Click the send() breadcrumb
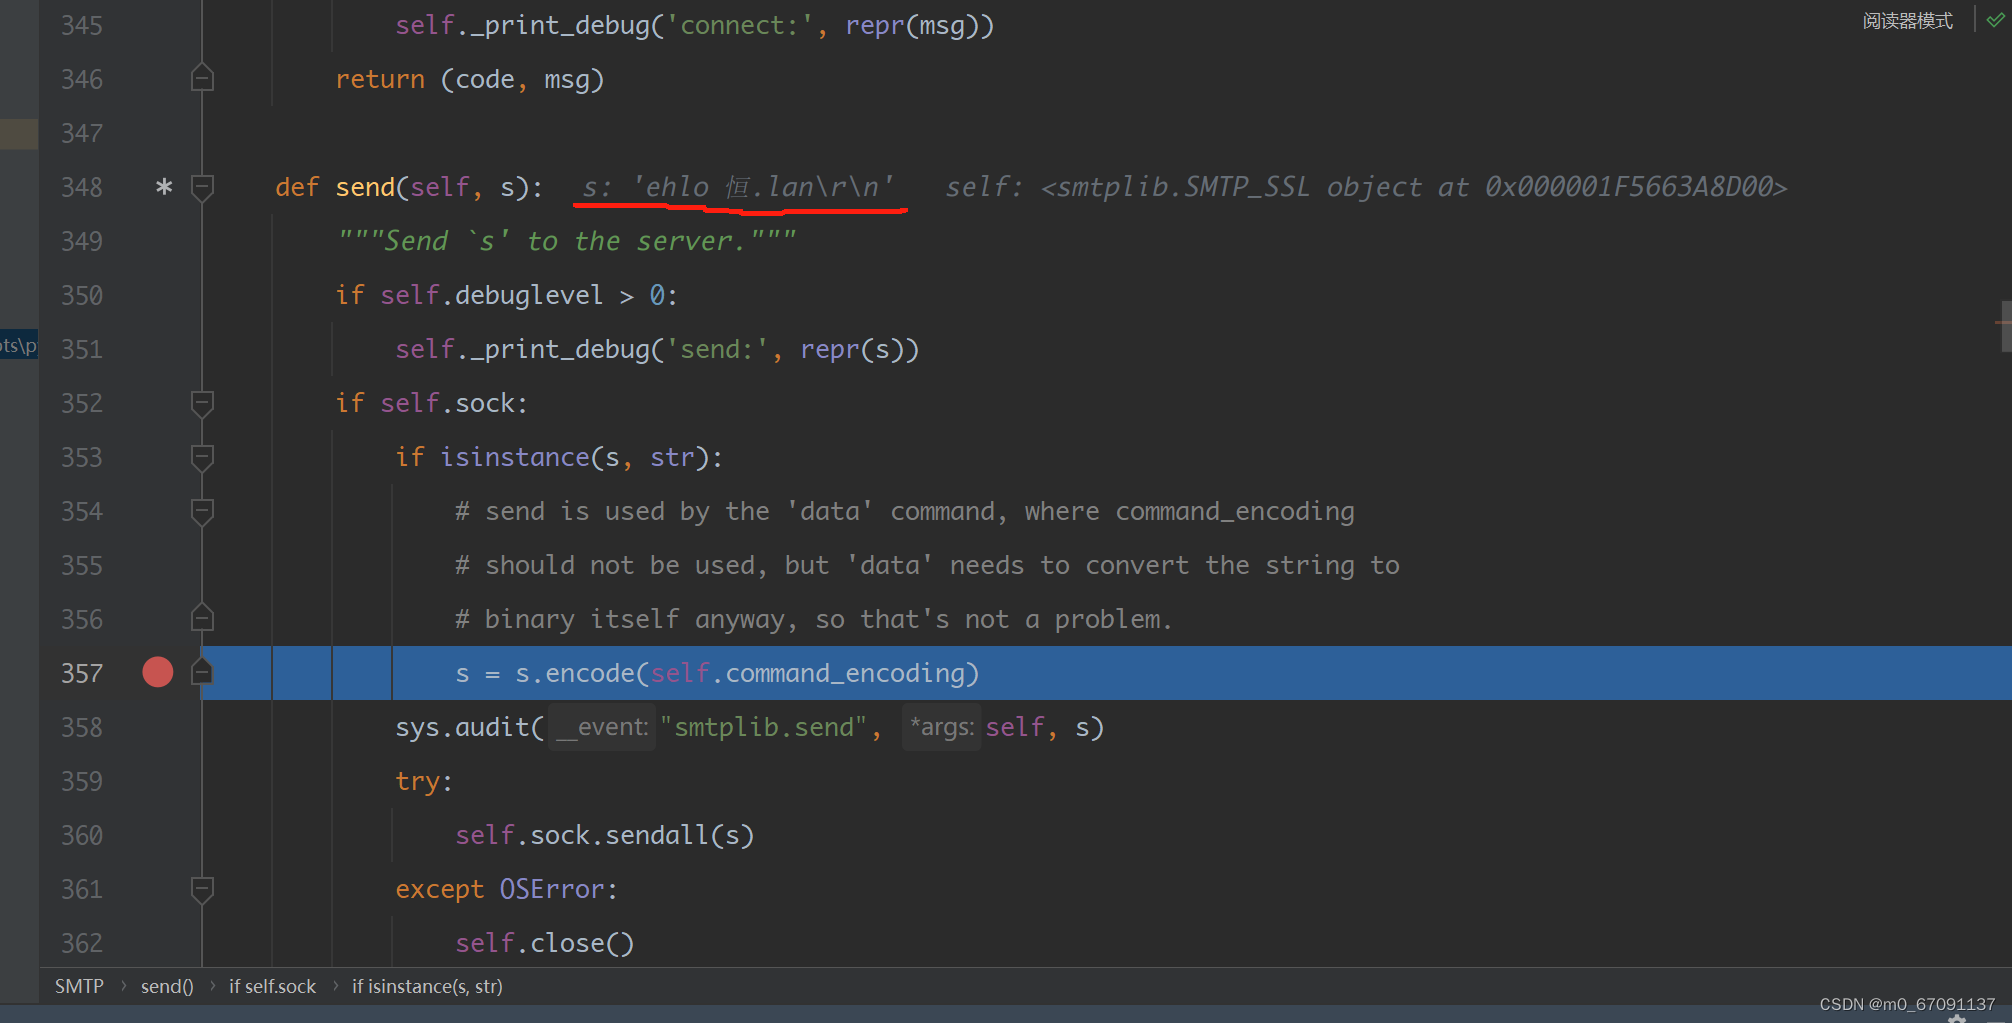Image resolution: width=2012 pixels, height=1023 pixels. tap(167, 986)
